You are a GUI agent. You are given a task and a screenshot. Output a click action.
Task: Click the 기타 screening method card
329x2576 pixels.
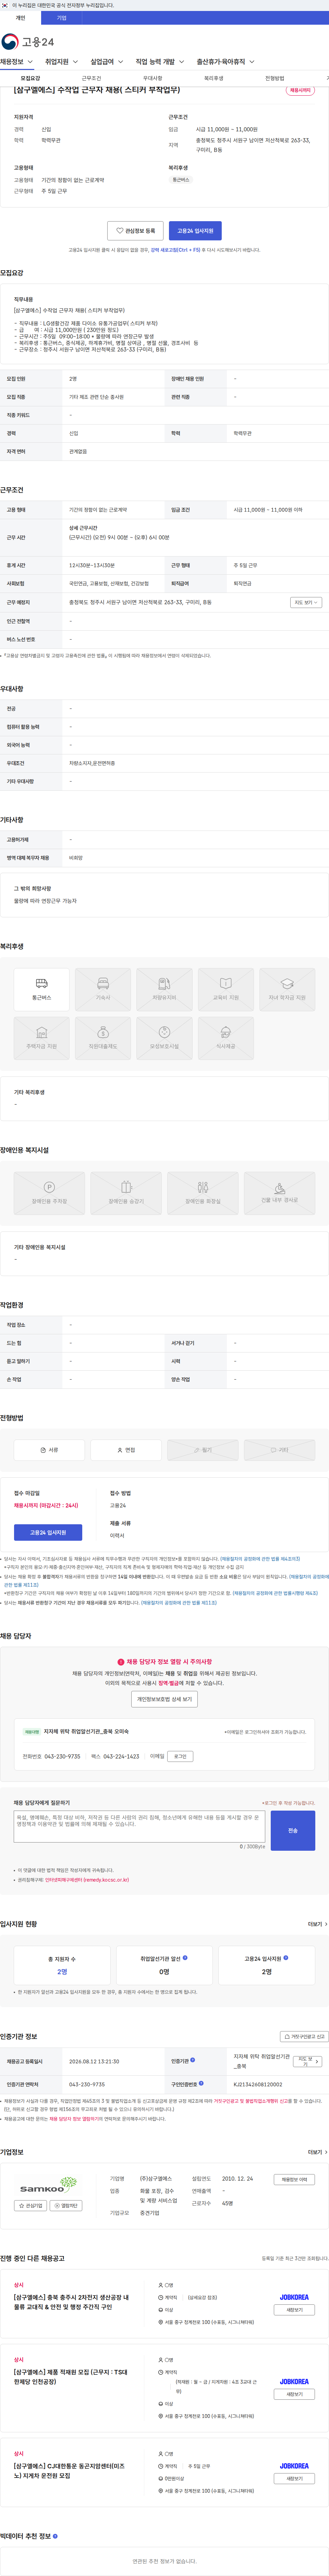pyautogui.click(x=279, y=1449)
